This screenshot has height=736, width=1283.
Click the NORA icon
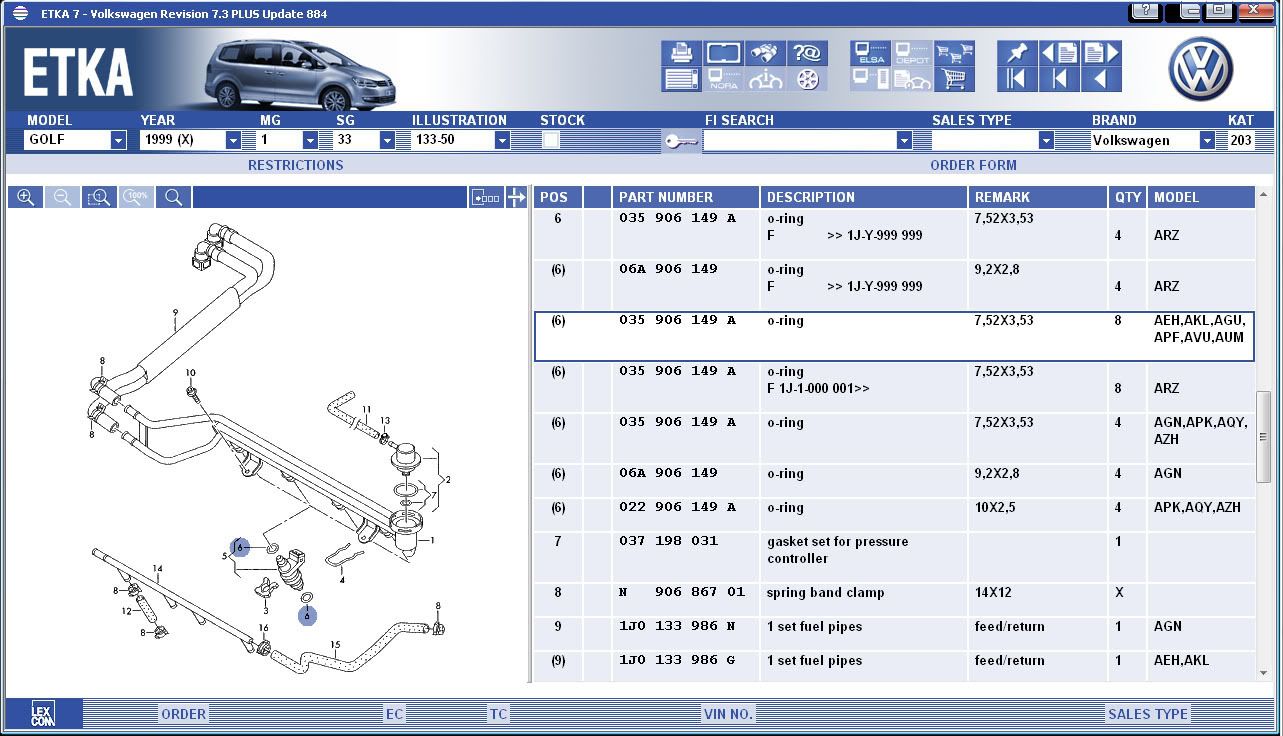pos(723,79)
